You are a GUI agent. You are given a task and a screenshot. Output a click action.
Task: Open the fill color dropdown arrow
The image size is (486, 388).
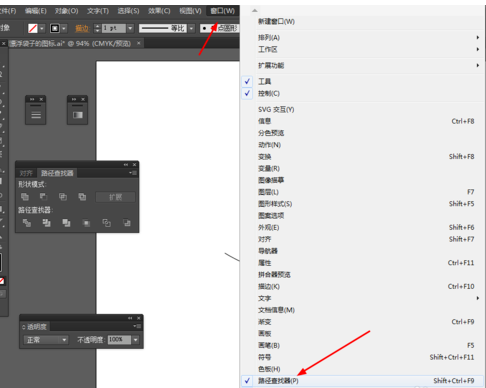click(x=42, y=29)
